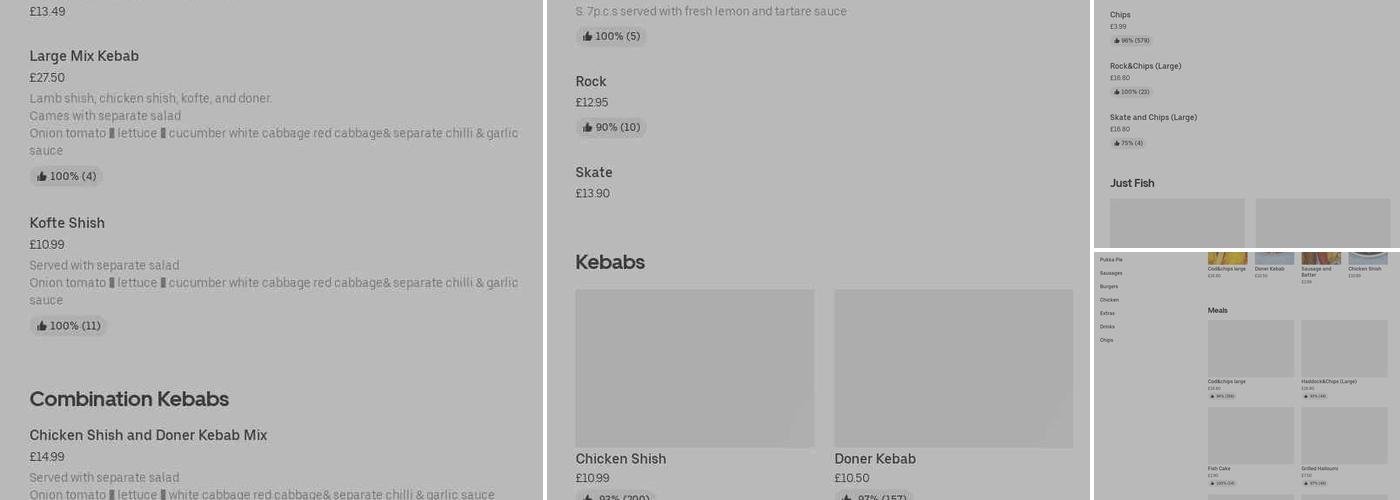This screenshot has height=500, width=1400.
Task: Click the thumbs-up badge under Skate and Chips (Large)
Action: [1128, 143]
